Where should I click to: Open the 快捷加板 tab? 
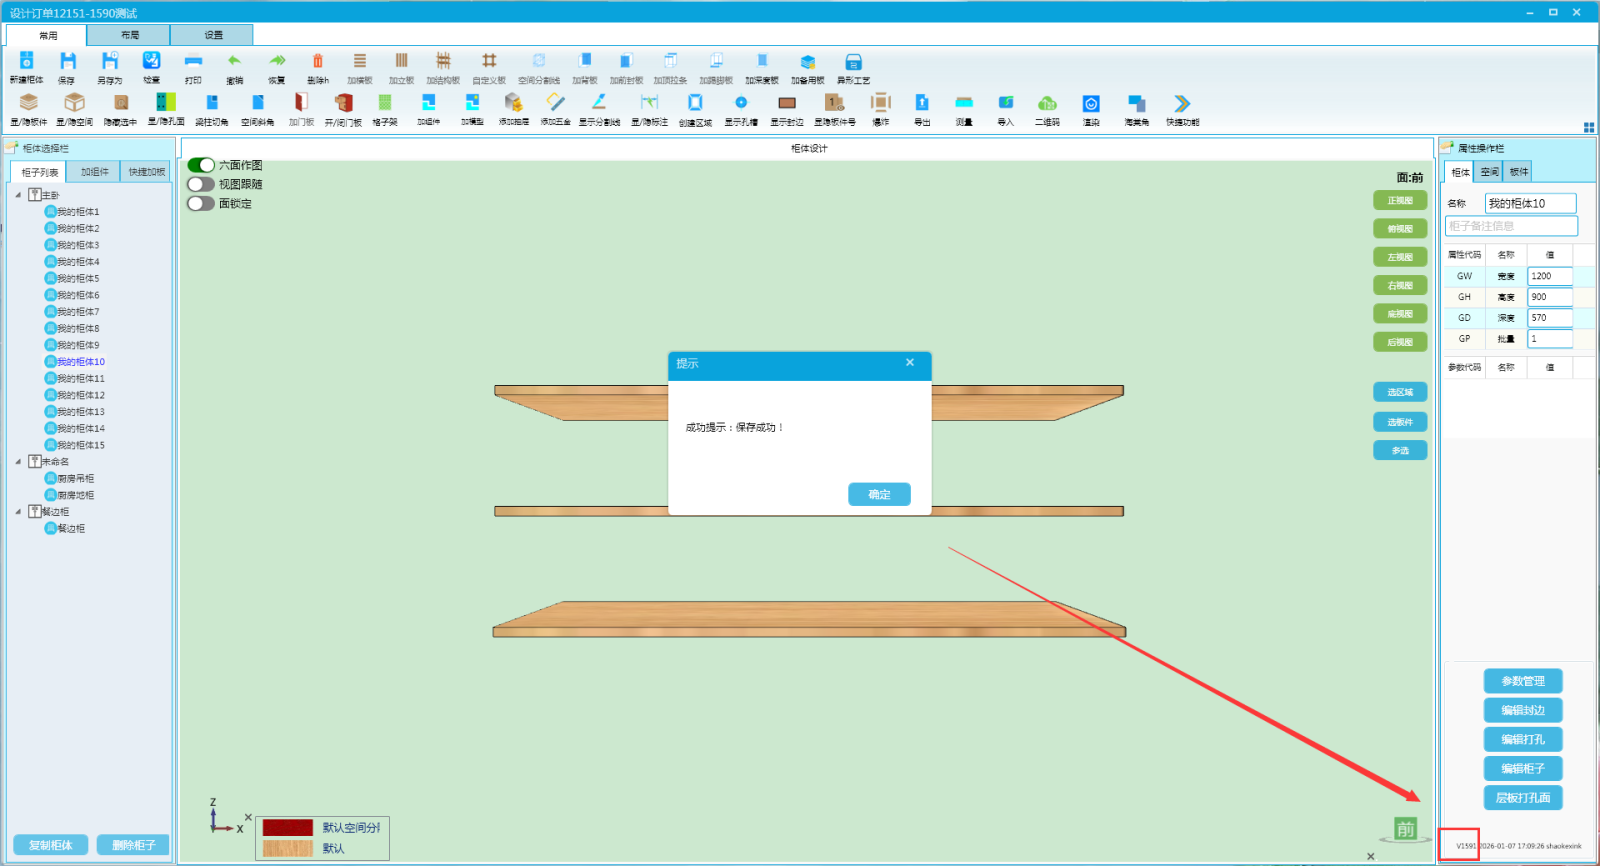tap(146, 172)
